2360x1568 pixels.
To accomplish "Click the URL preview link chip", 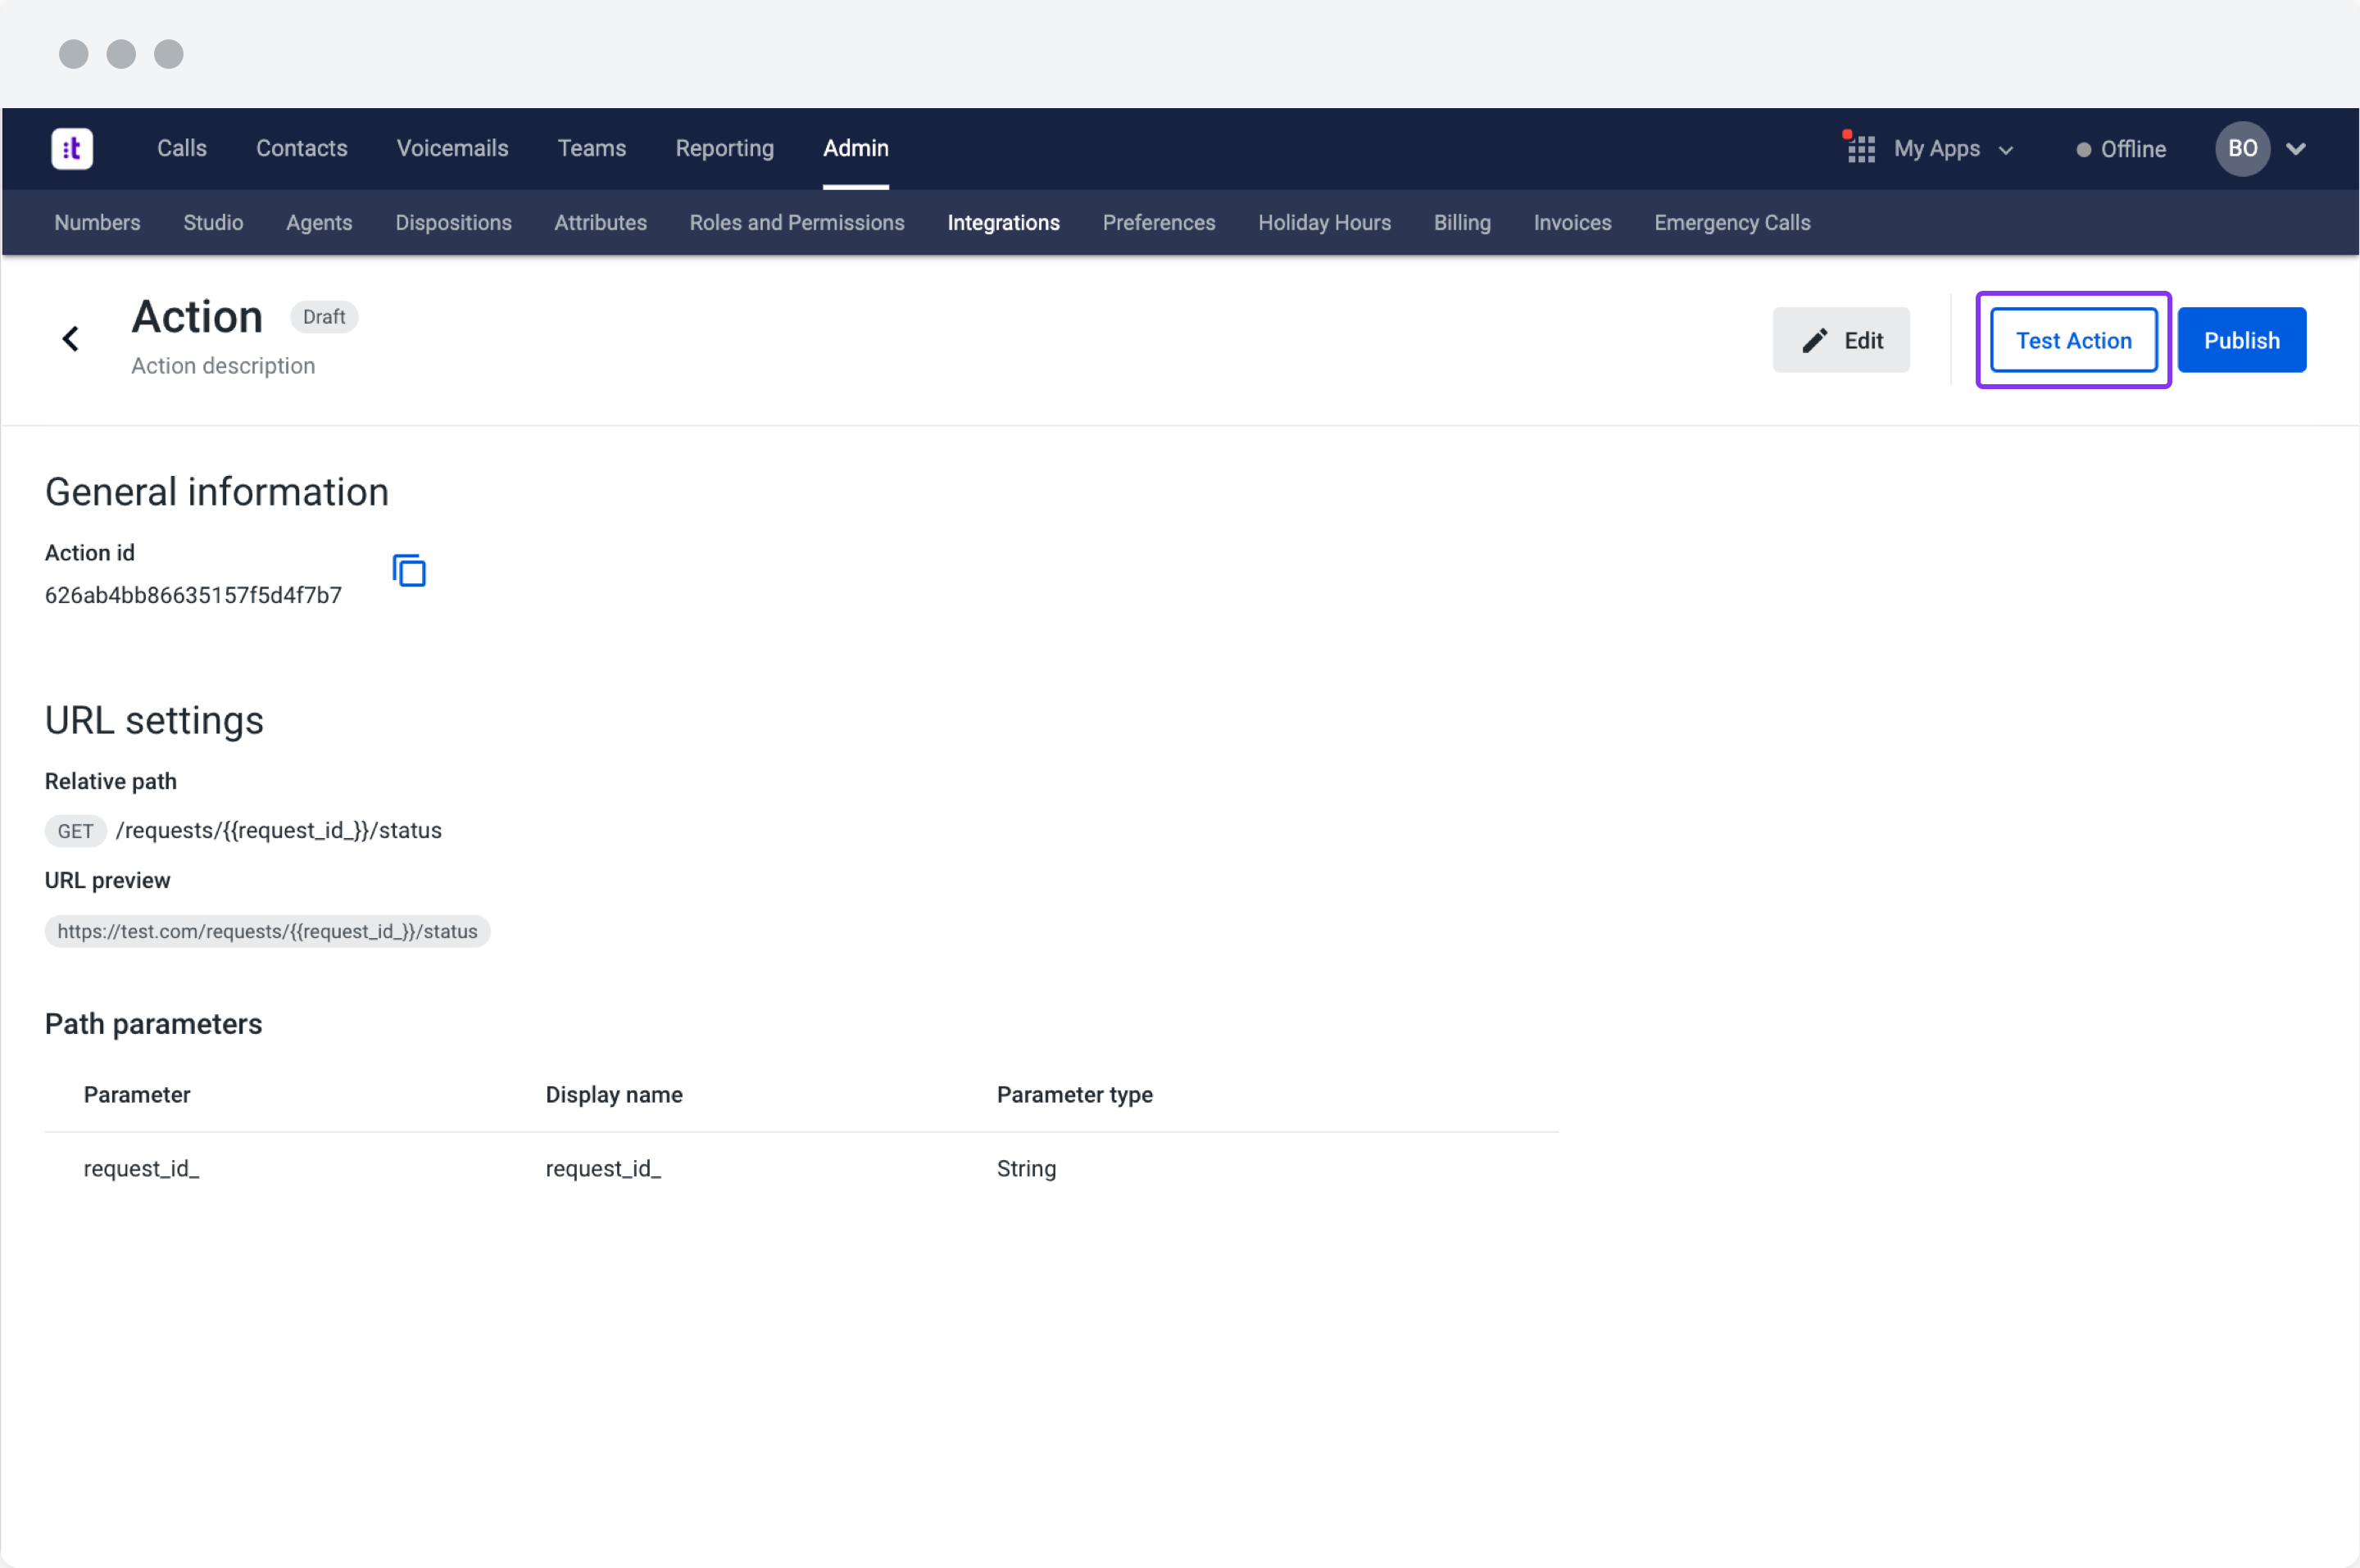I will pyautogui.click(x=267, y=932).
